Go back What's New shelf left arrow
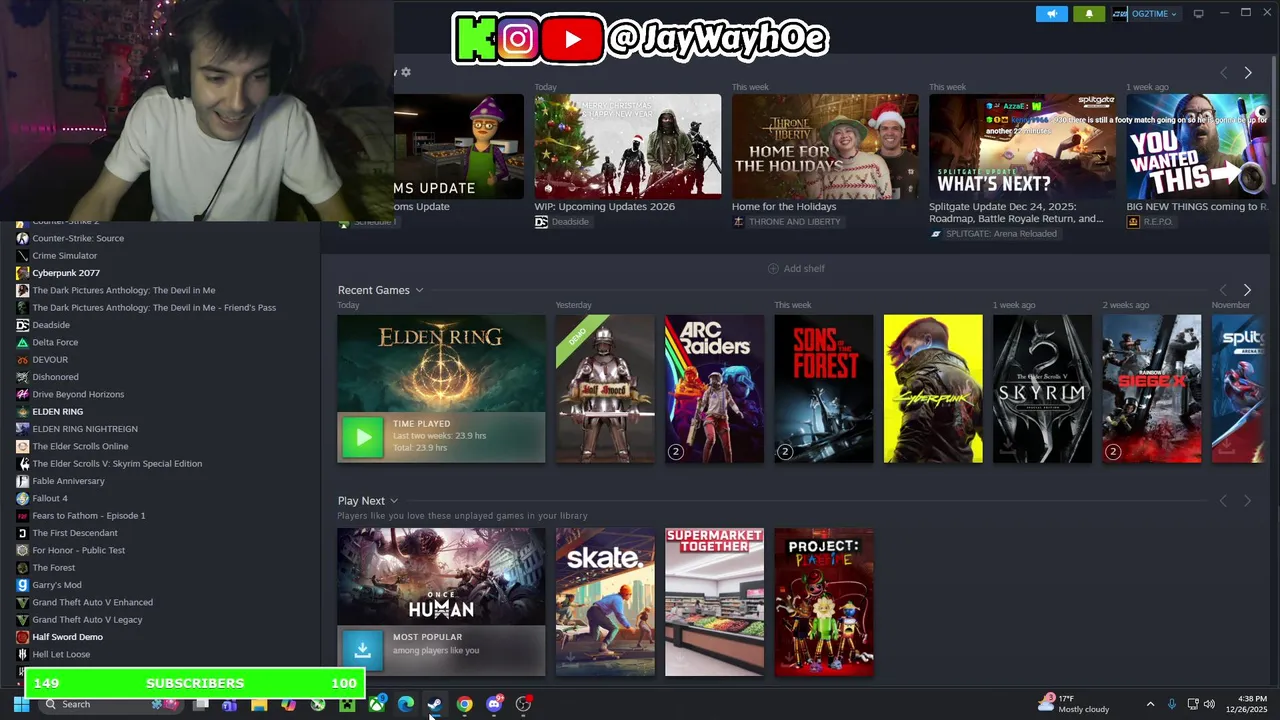 point(1223,73)
